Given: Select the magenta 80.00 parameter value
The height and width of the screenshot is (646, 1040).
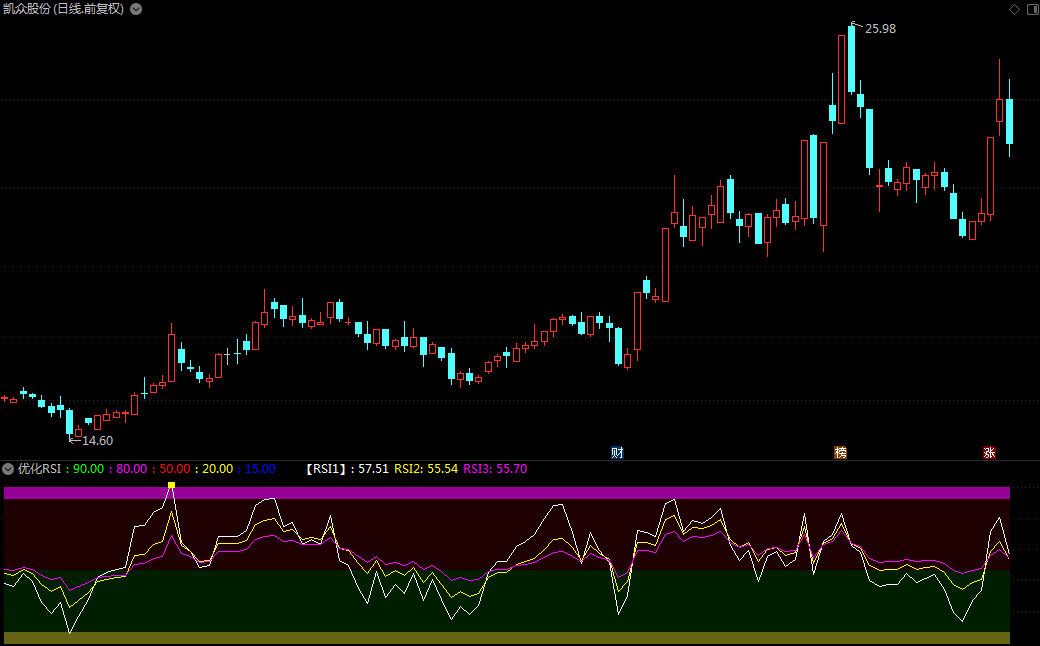Looking at the screenshot, I should click(131, 468).
